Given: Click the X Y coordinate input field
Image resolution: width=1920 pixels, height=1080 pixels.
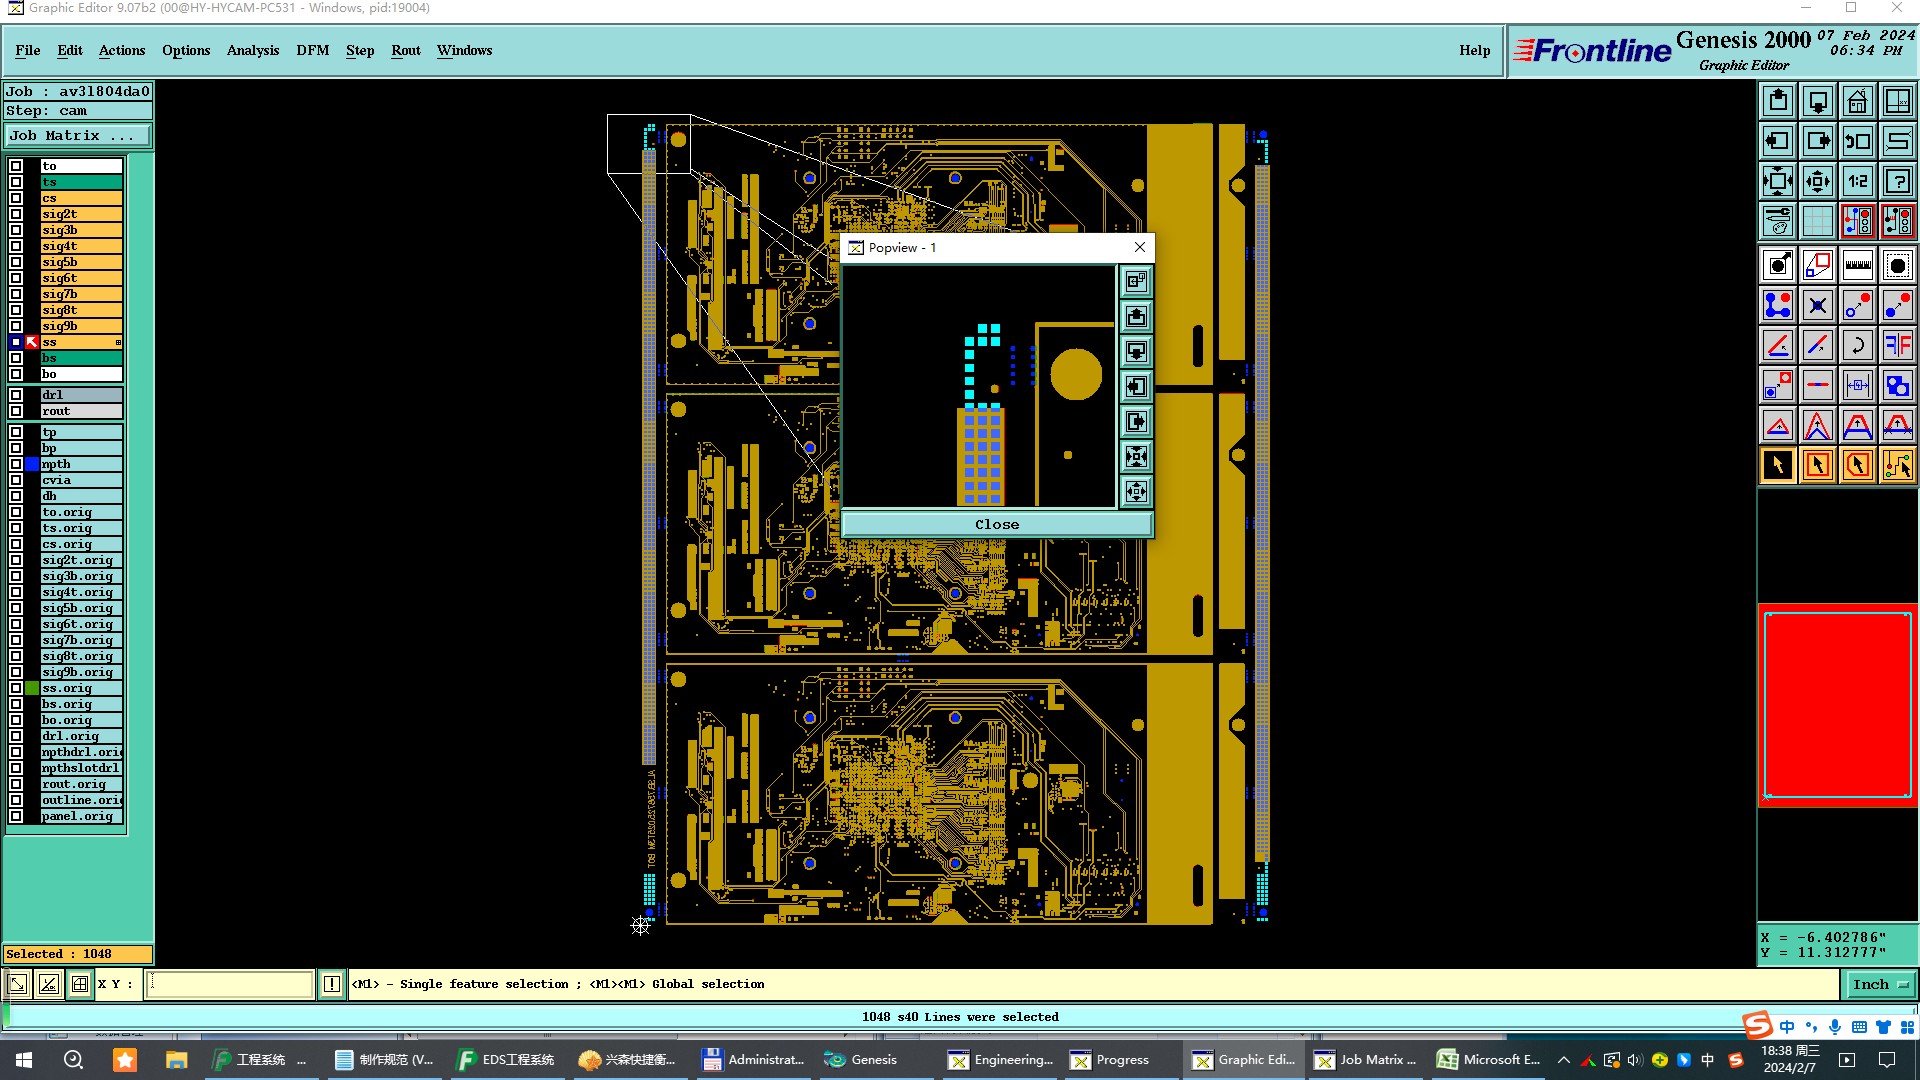Looking at the screenshot, I should click(x=229, y=984).
